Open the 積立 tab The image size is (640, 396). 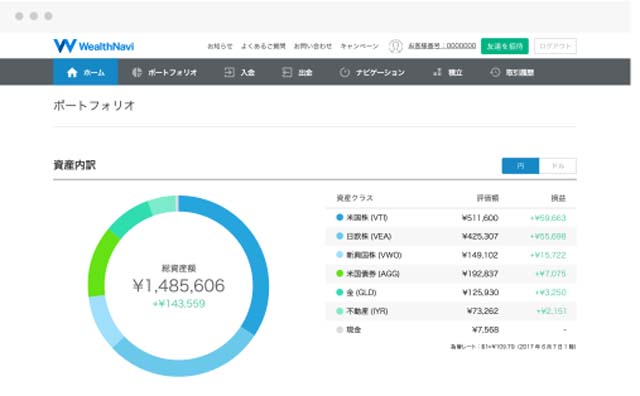447,72
